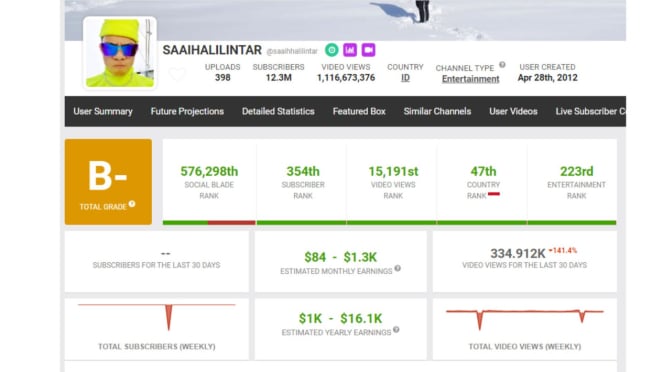Image resolution: width=663 pixels, height=372 pixels.
Task: Click the purple video camera icon
Action: tap(368, 50)
